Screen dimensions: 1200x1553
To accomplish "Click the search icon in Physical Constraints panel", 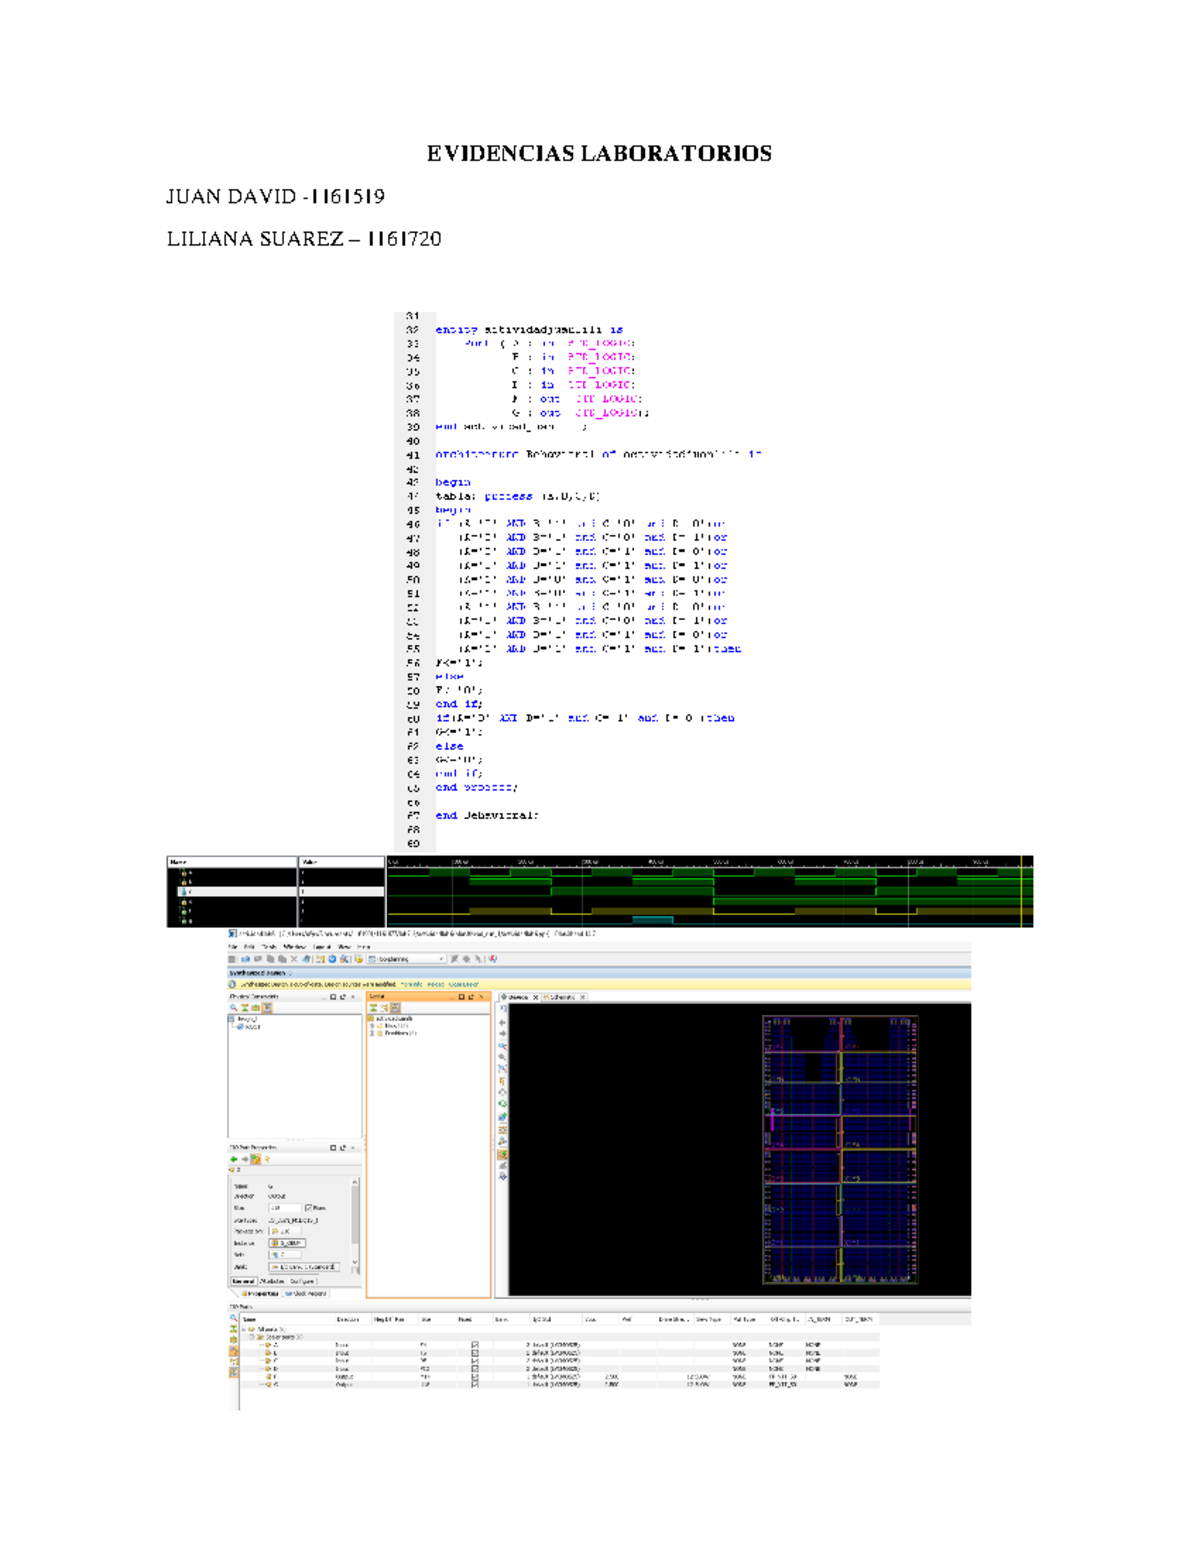I will [x=234, y=1008].
